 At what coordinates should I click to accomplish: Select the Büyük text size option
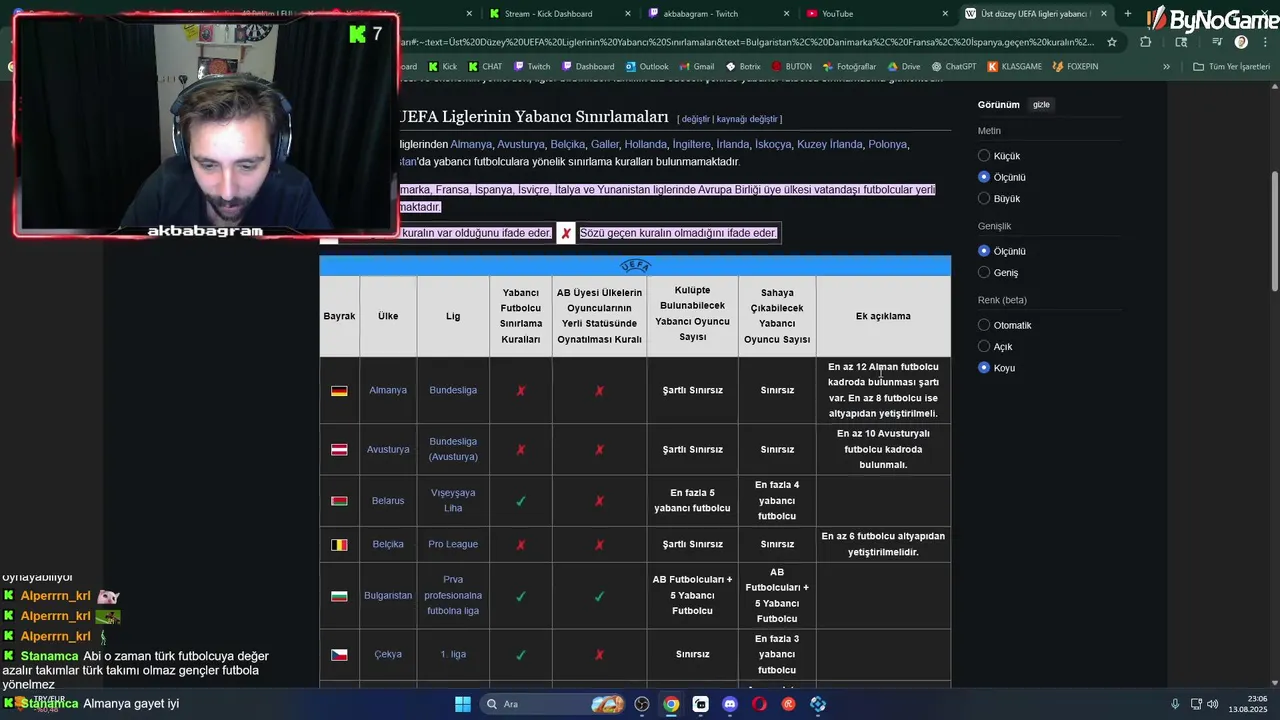[984, 198]
